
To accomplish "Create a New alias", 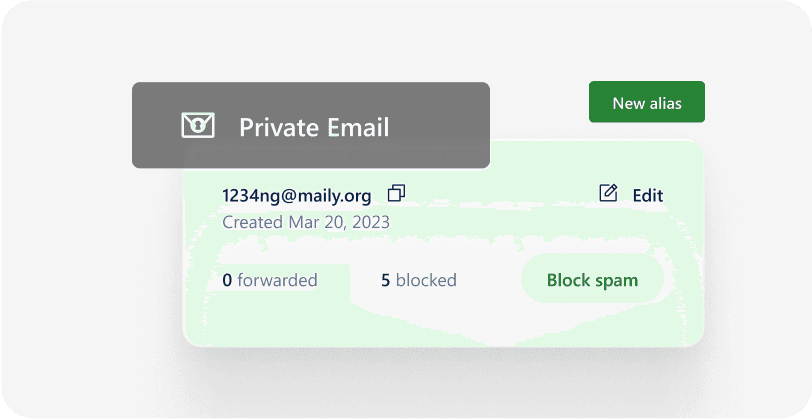I will (647, 102).
